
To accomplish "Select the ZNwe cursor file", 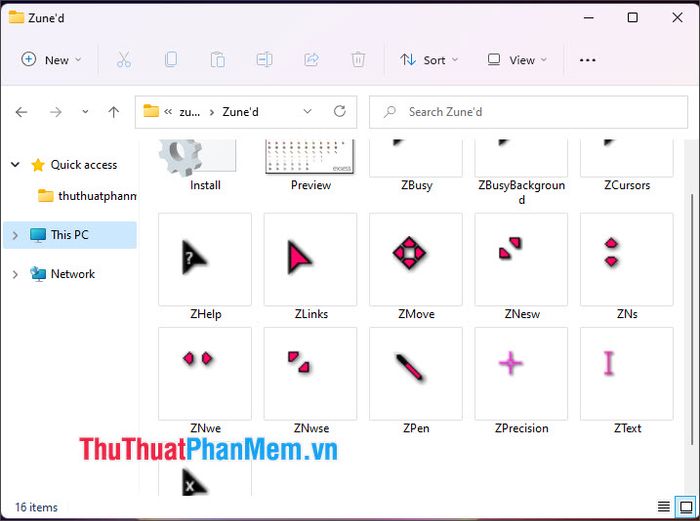I will [205, 381].
